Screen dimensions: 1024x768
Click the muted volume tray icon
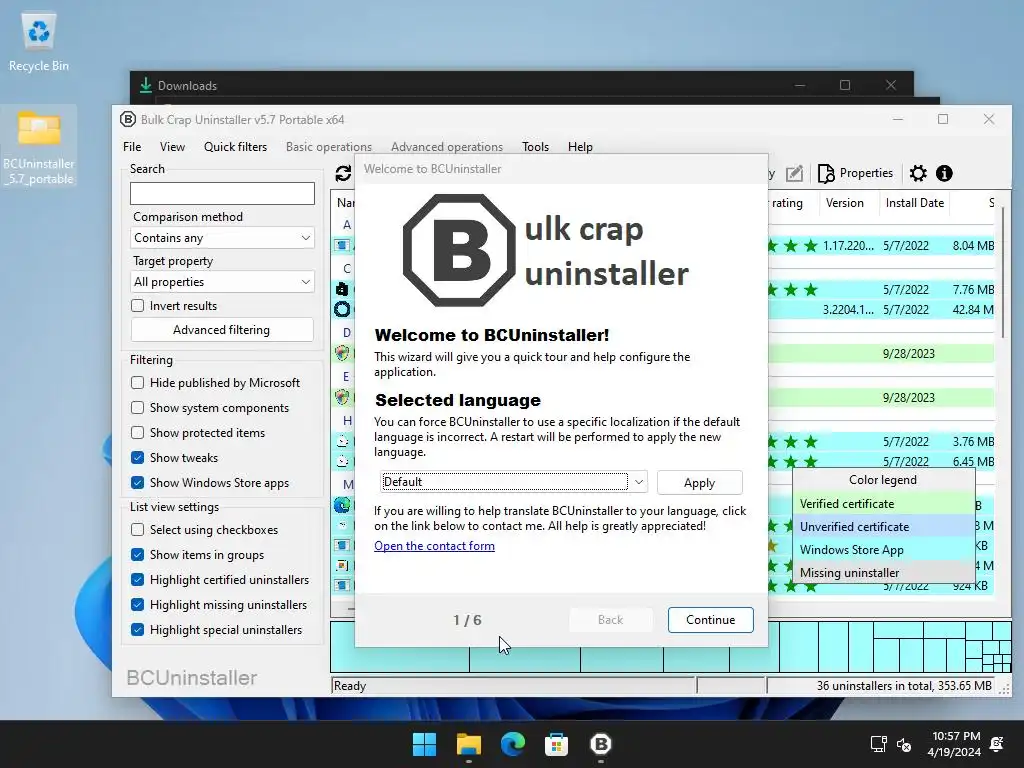click(x=904, y=744)
